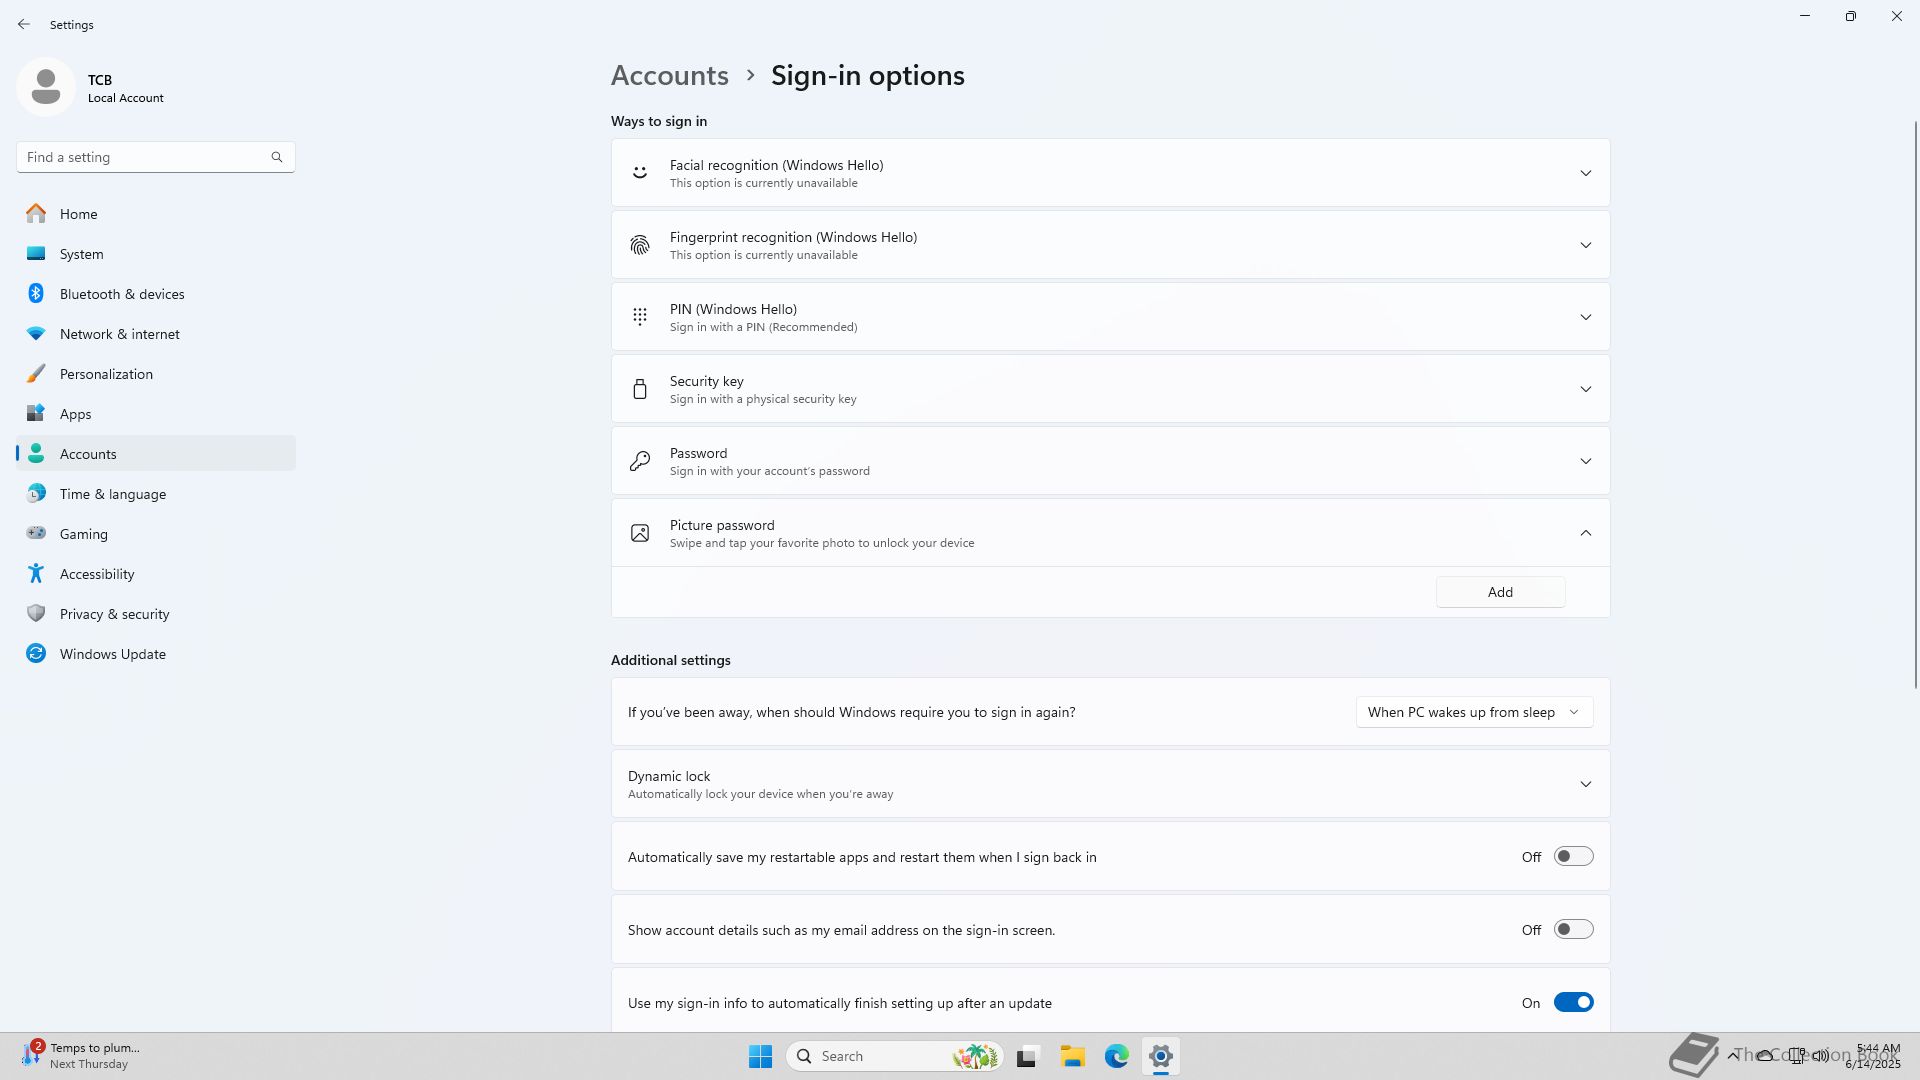Turn off use my sign-in info toggle
Viewport: 1920px width, 1080px height.
click(x=1572, y=1003)
